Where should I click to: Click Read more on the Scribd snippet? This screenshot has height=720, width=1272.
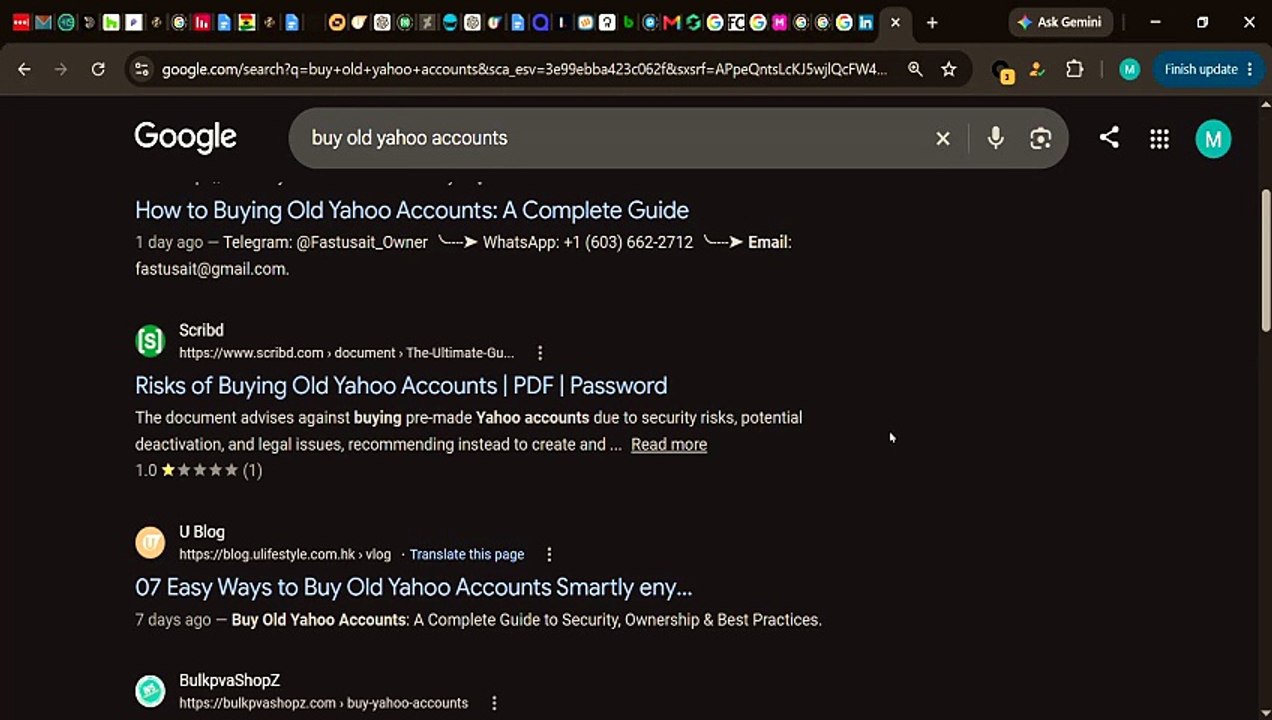(x=669, y=444)
